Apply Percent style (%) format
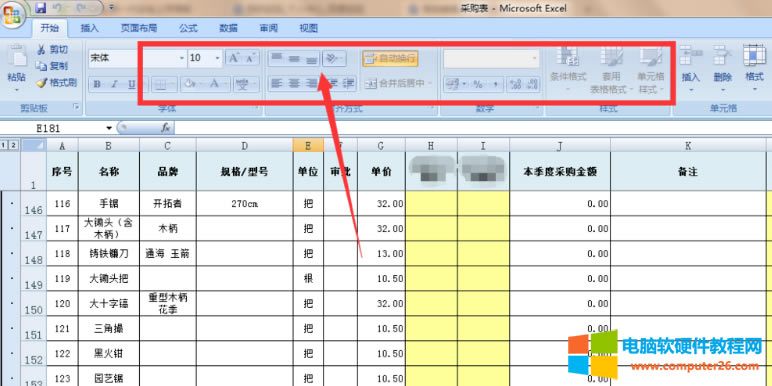 coord(478,84)
